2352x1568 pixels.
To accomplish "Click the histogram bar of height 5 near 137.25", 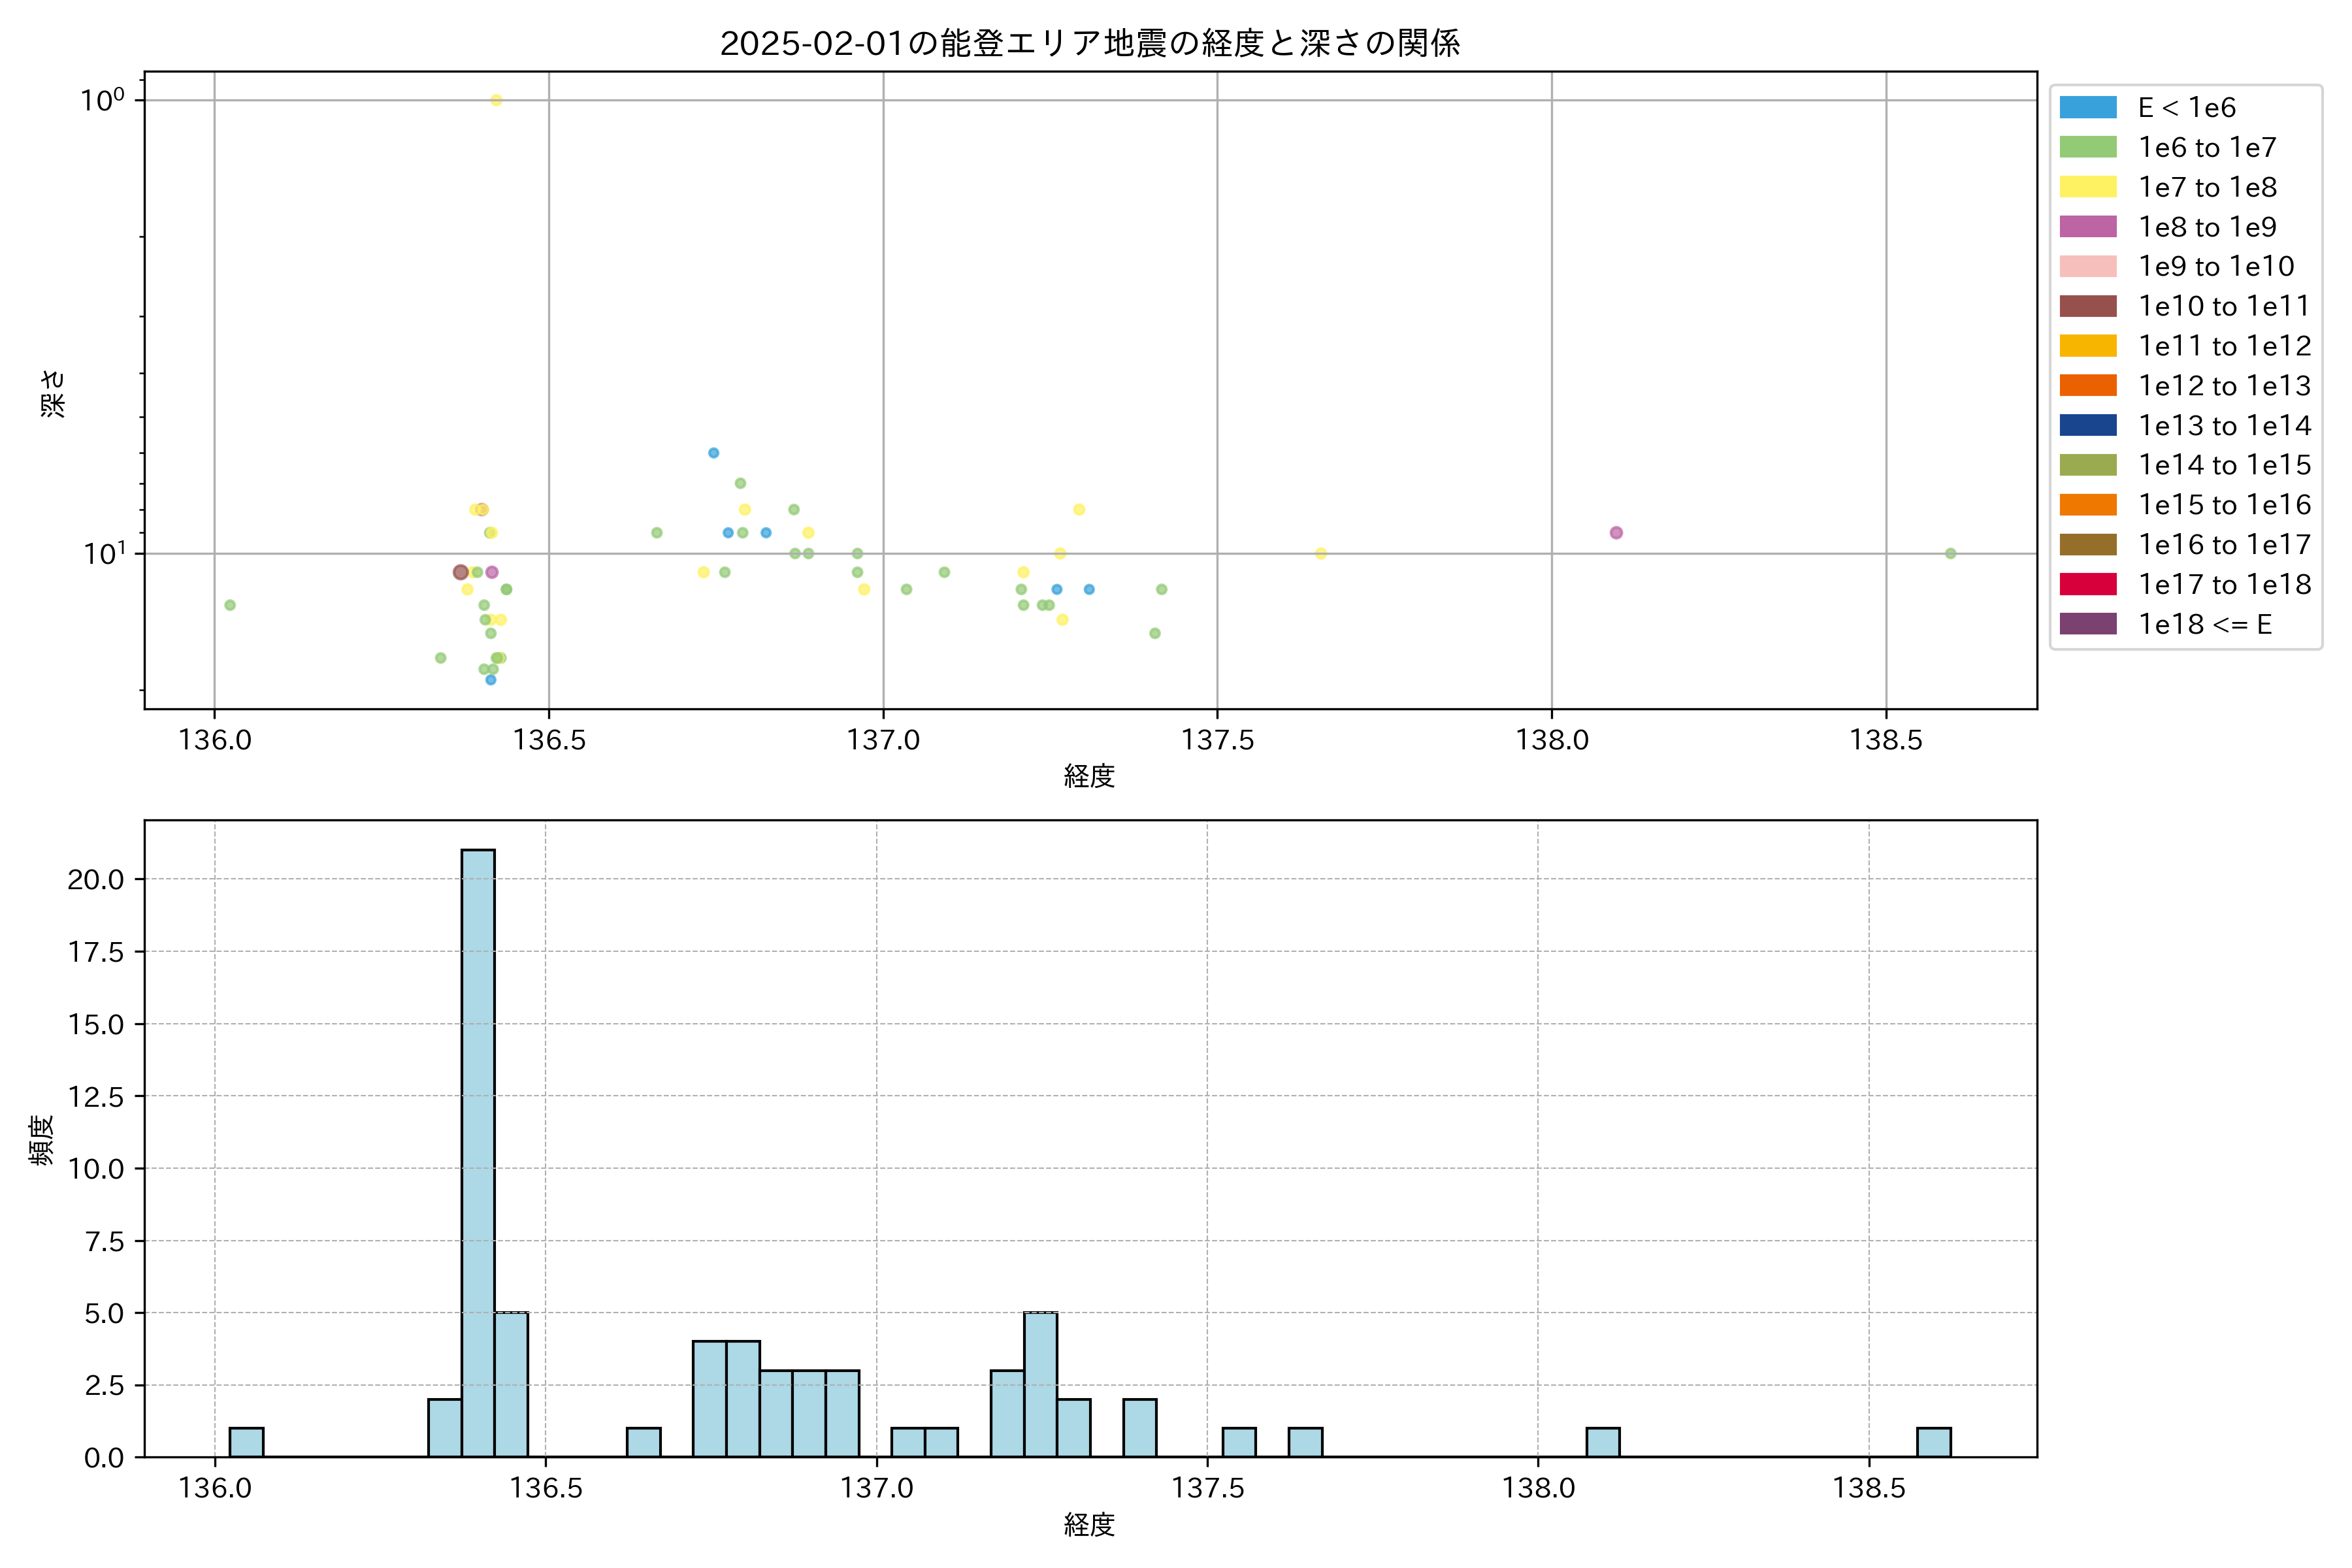I will tap(1040, 1384).
